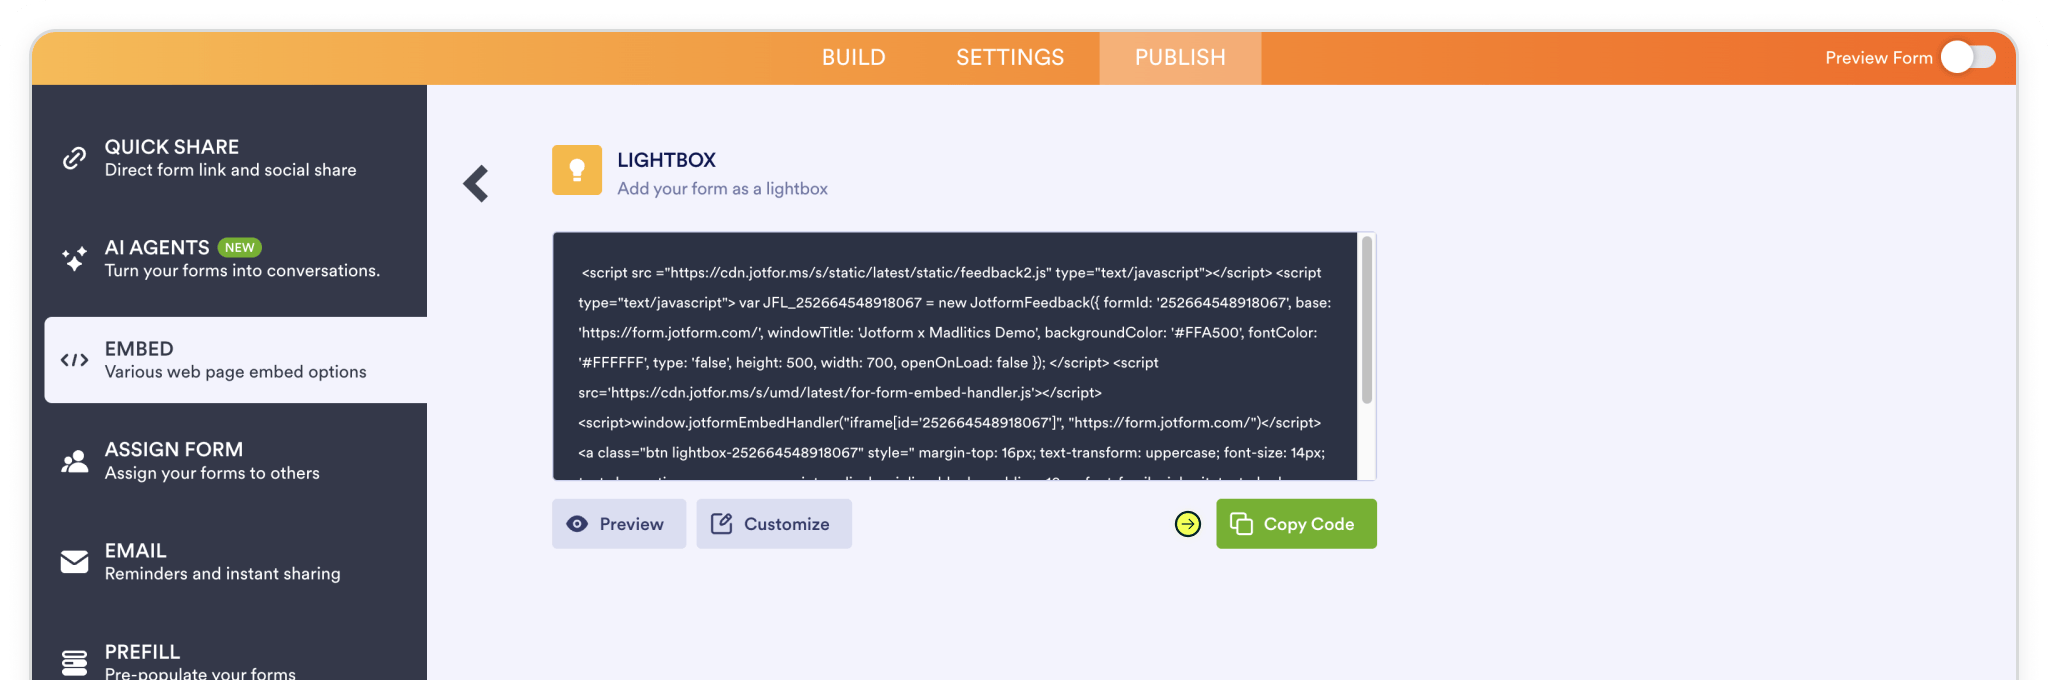Click the Prefill stacked-bars icon
2048x680 pixels.
[x=74, y=662]
